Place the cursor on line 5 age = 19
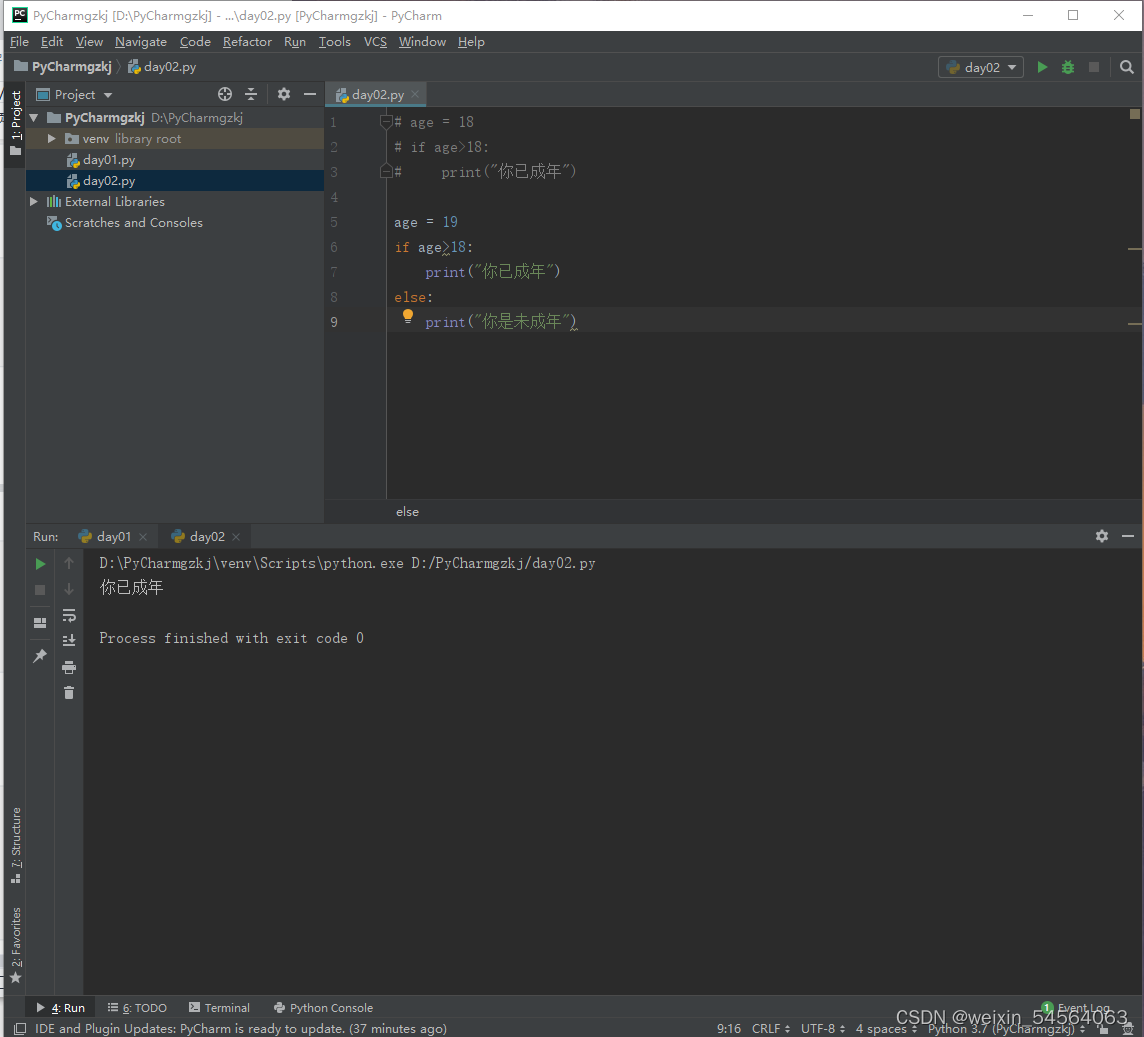1144x1037 pixels. (x=426, y=222)
